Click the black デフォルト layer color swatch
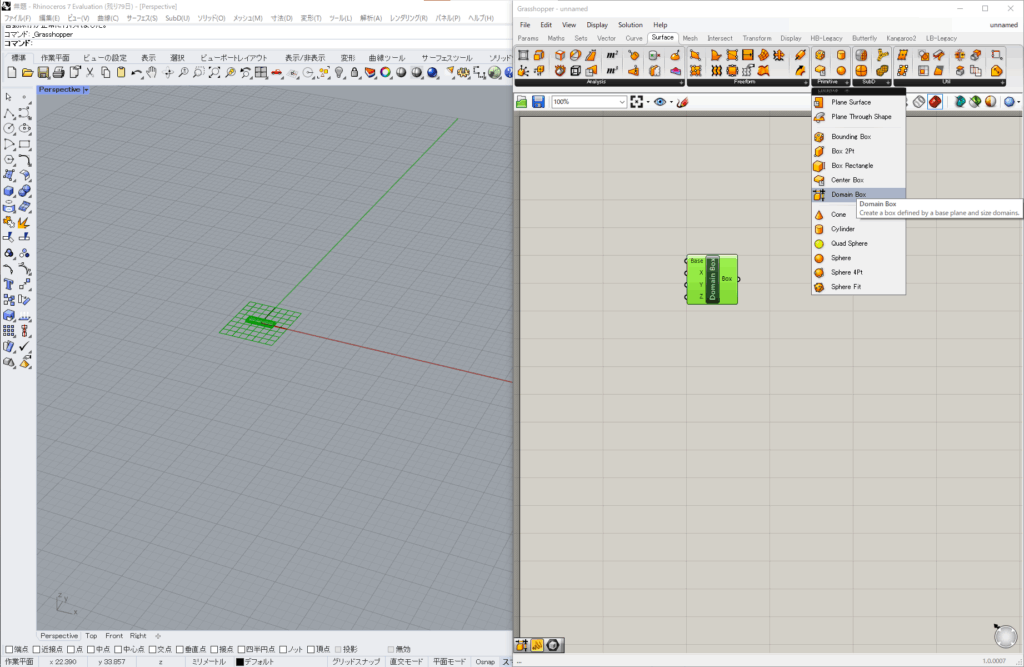The width and height of the screenshot is (1024, 667). coord(240,661)
